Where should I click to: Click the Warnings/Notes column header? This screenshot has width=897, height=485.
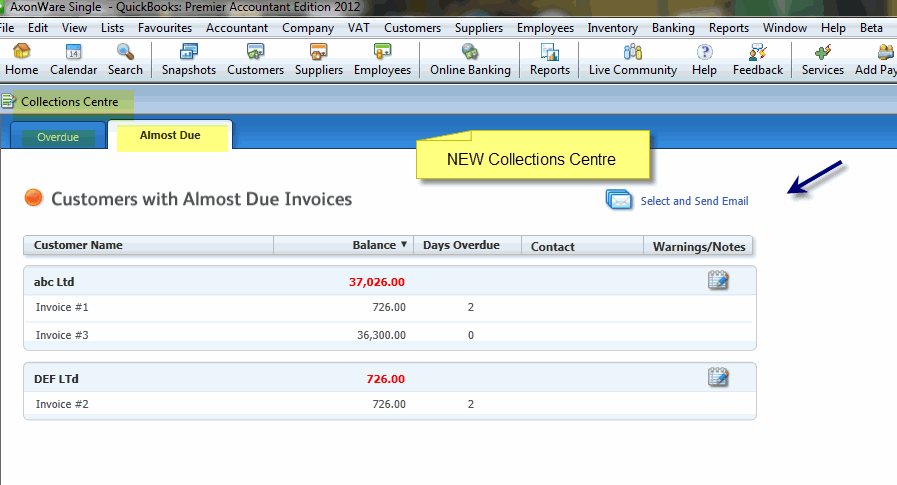click(698, 246)
